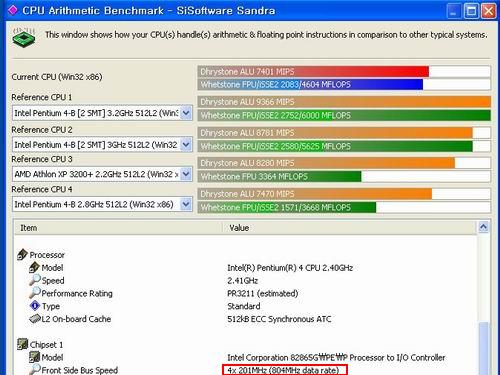Screen dimensions: 500x375
Task: Click the Whetstone 1571/3668 MFLOPS bar
Action: pos(287,207)
